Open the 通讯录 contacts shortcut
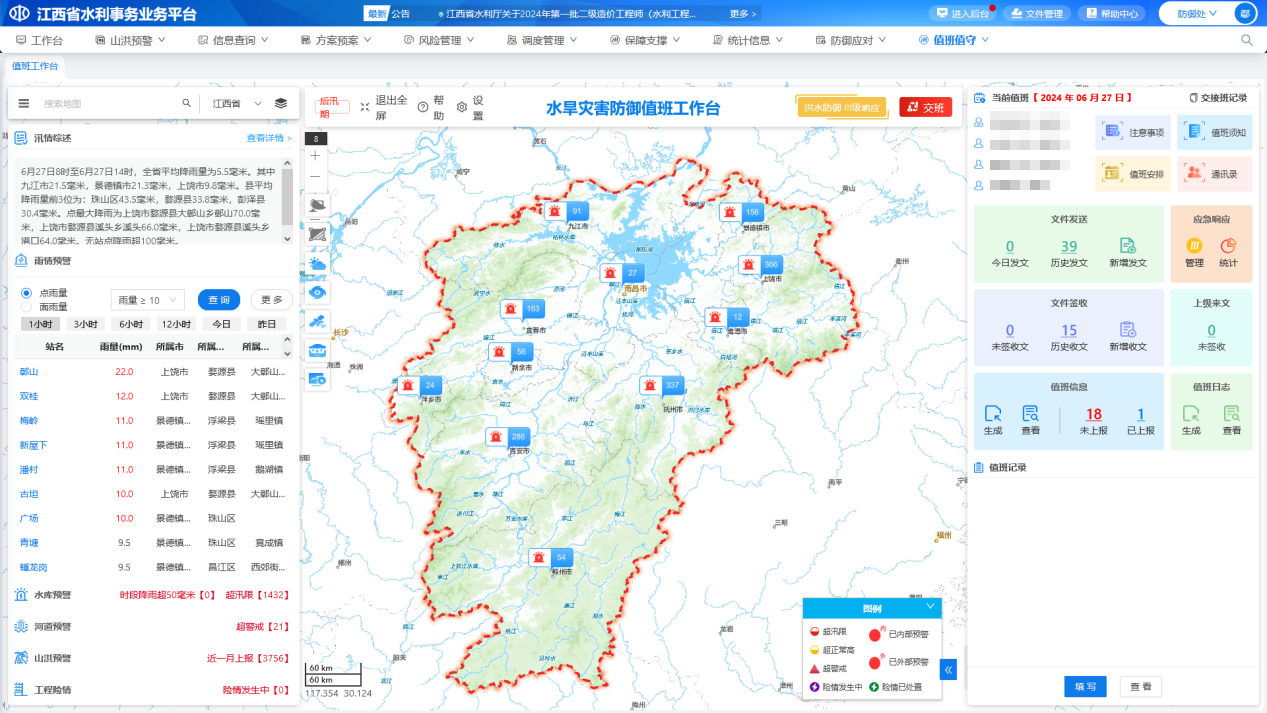Screen dimensions: 1267x713 (x=1215, y=173)
